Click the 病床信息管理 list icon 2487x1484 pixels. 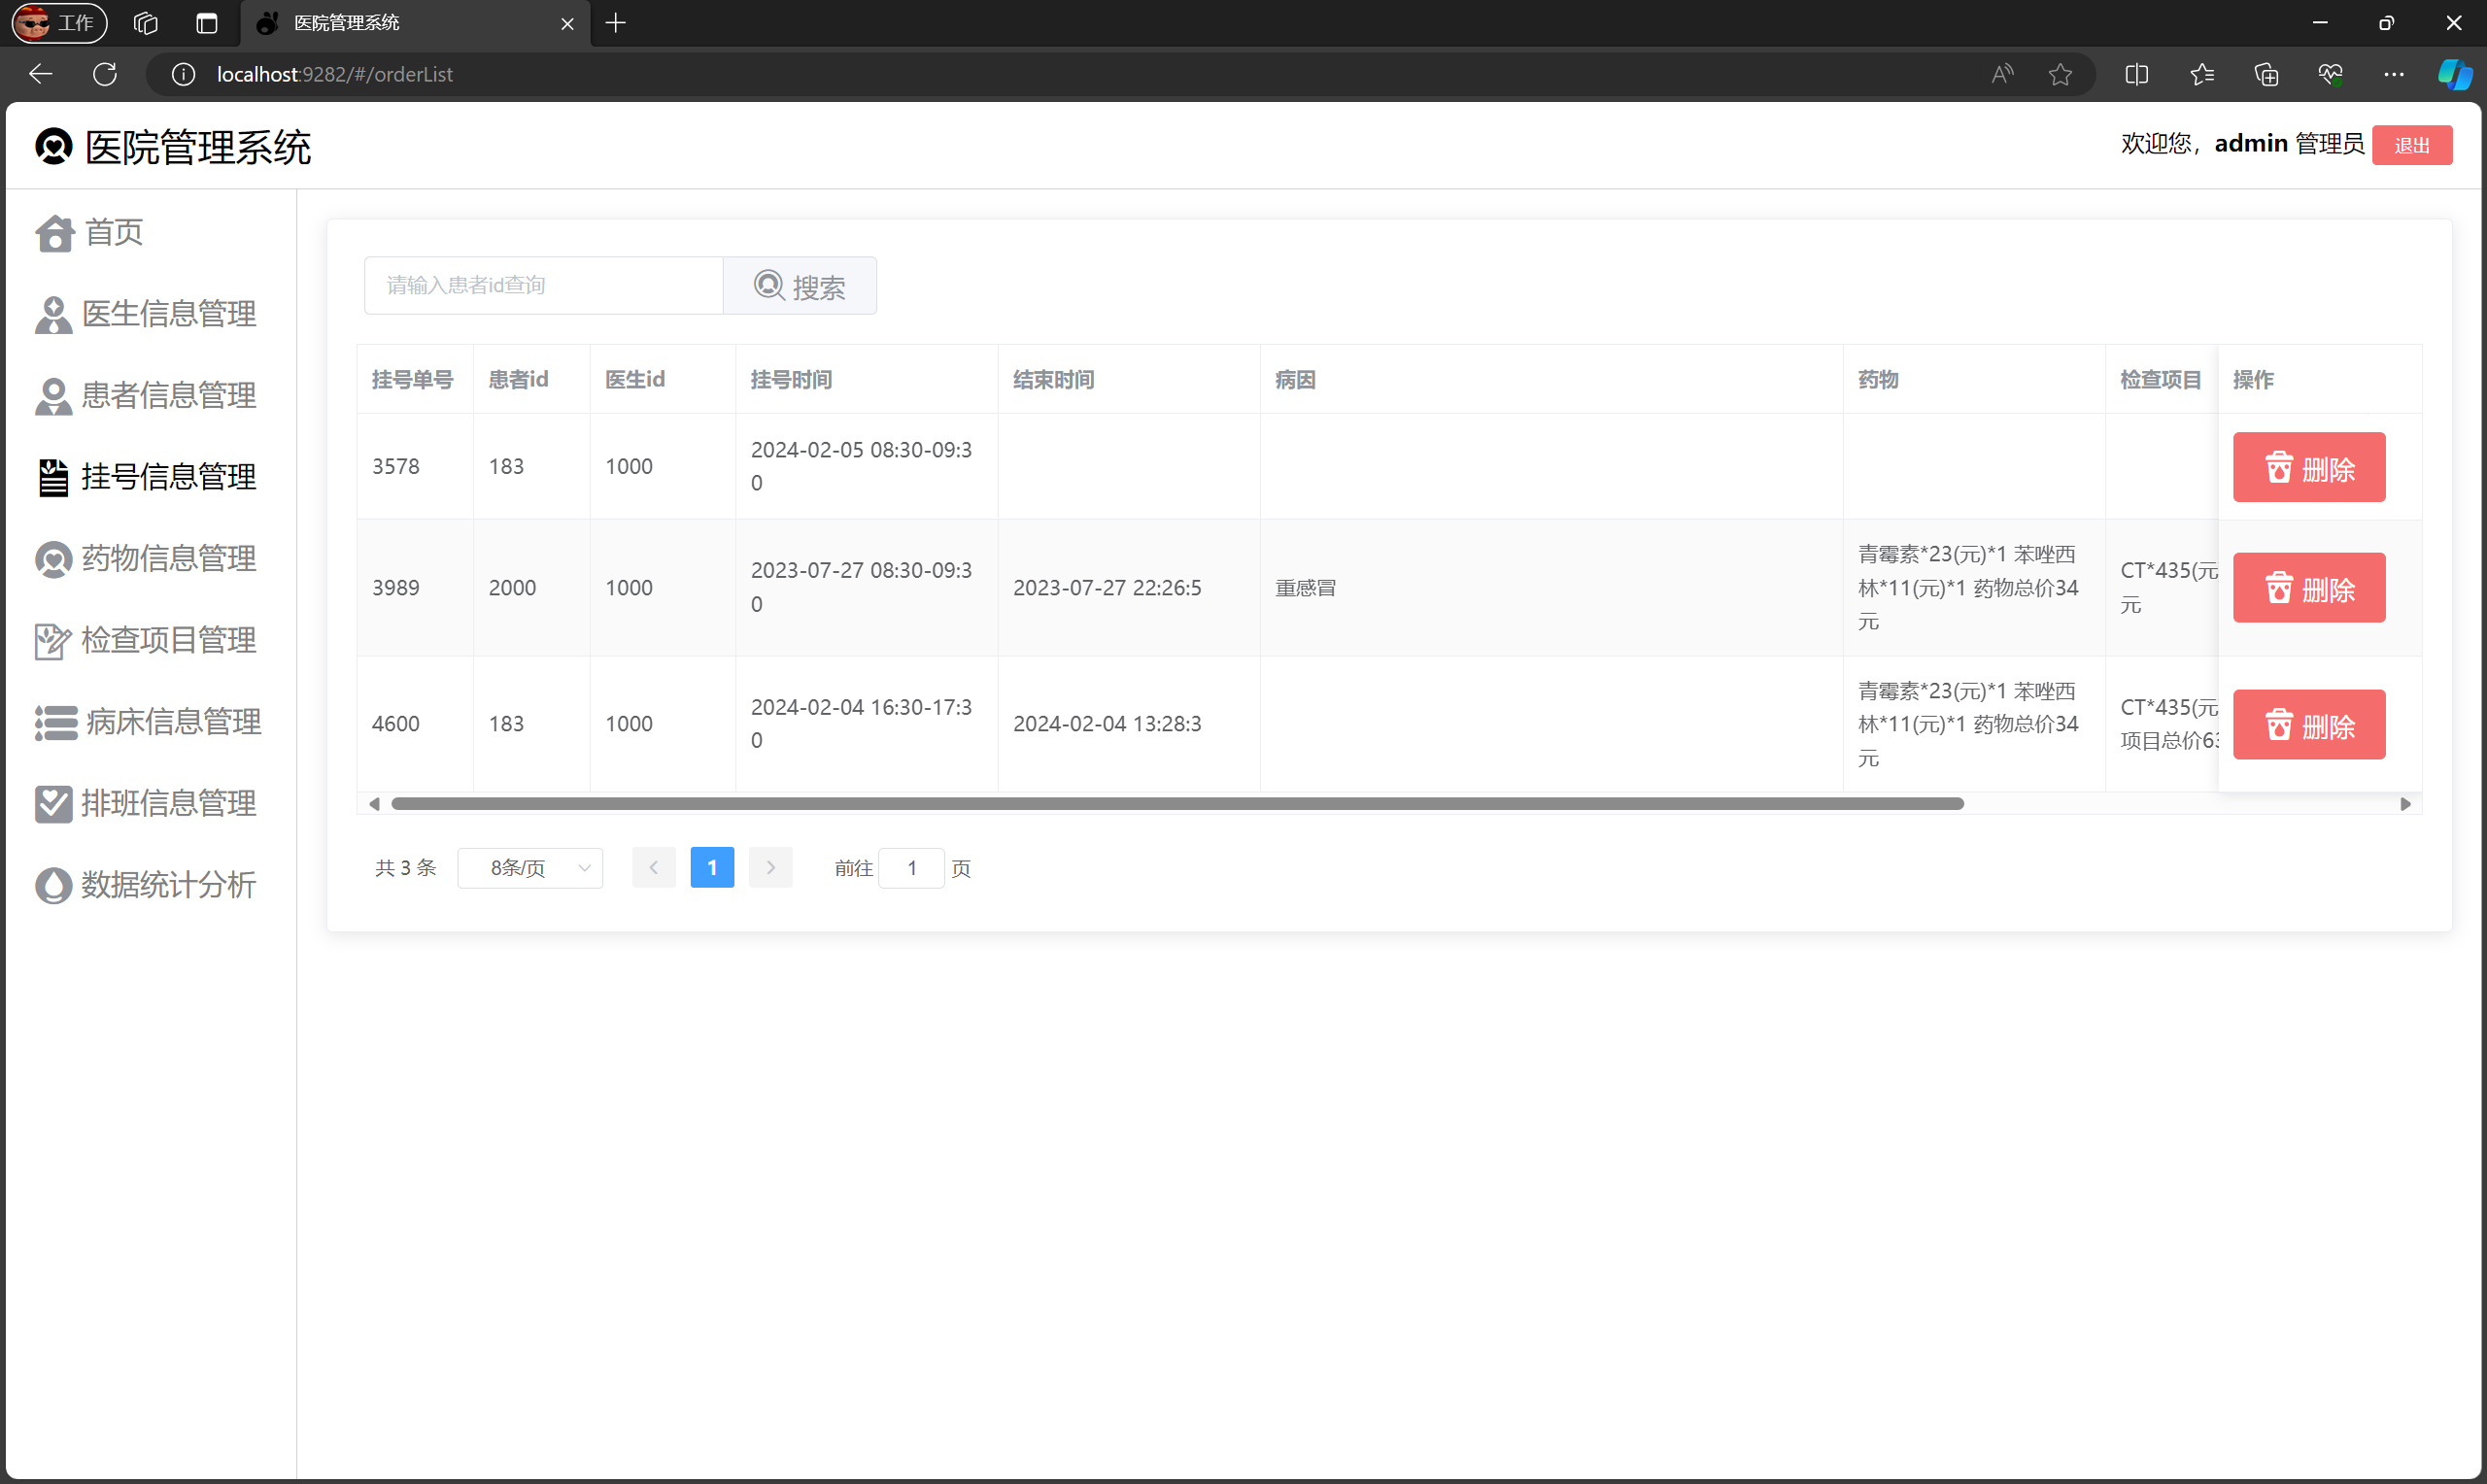tap(55, 723)
